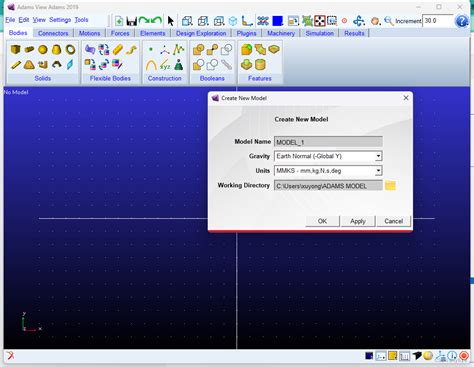This screenshot has height=367, width=474.
Task: Open the blue Help question icon
Action: point(462,21)
